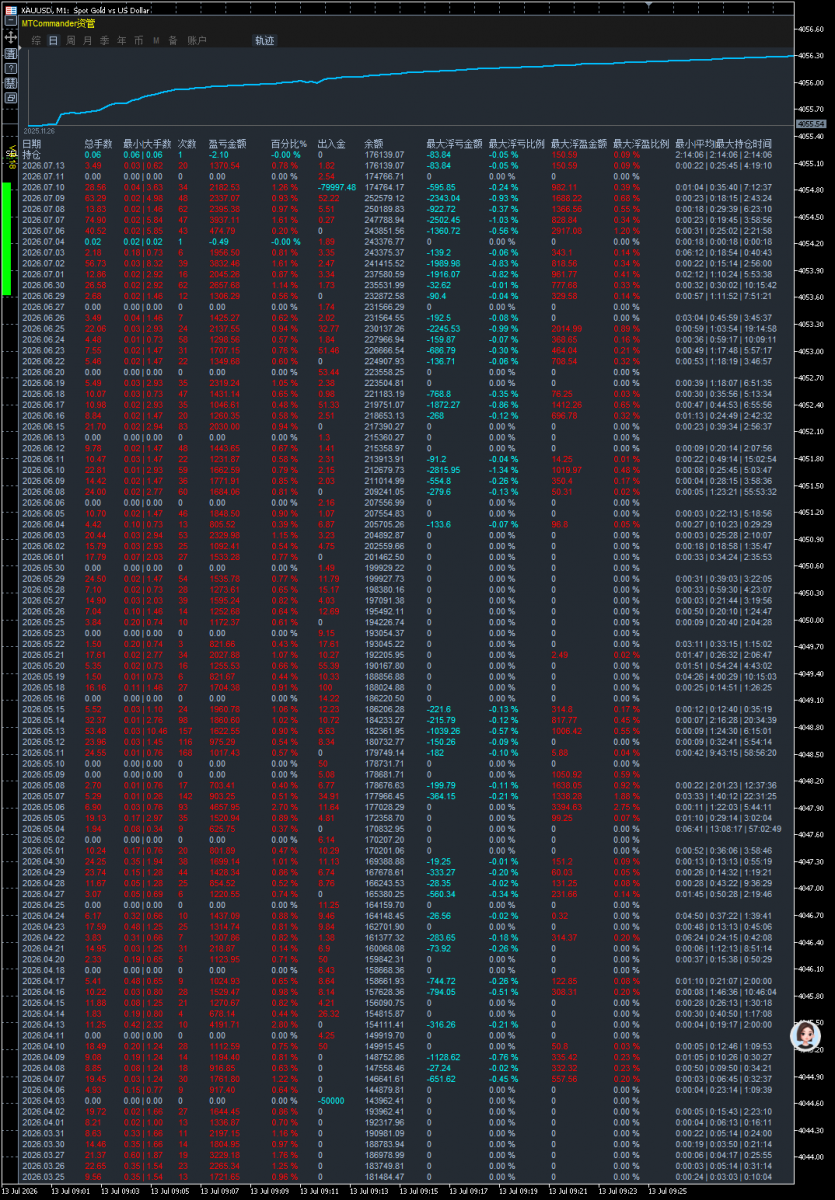Click the 4191.71 profit value

pyautogui.click(x=224, y=1025)
